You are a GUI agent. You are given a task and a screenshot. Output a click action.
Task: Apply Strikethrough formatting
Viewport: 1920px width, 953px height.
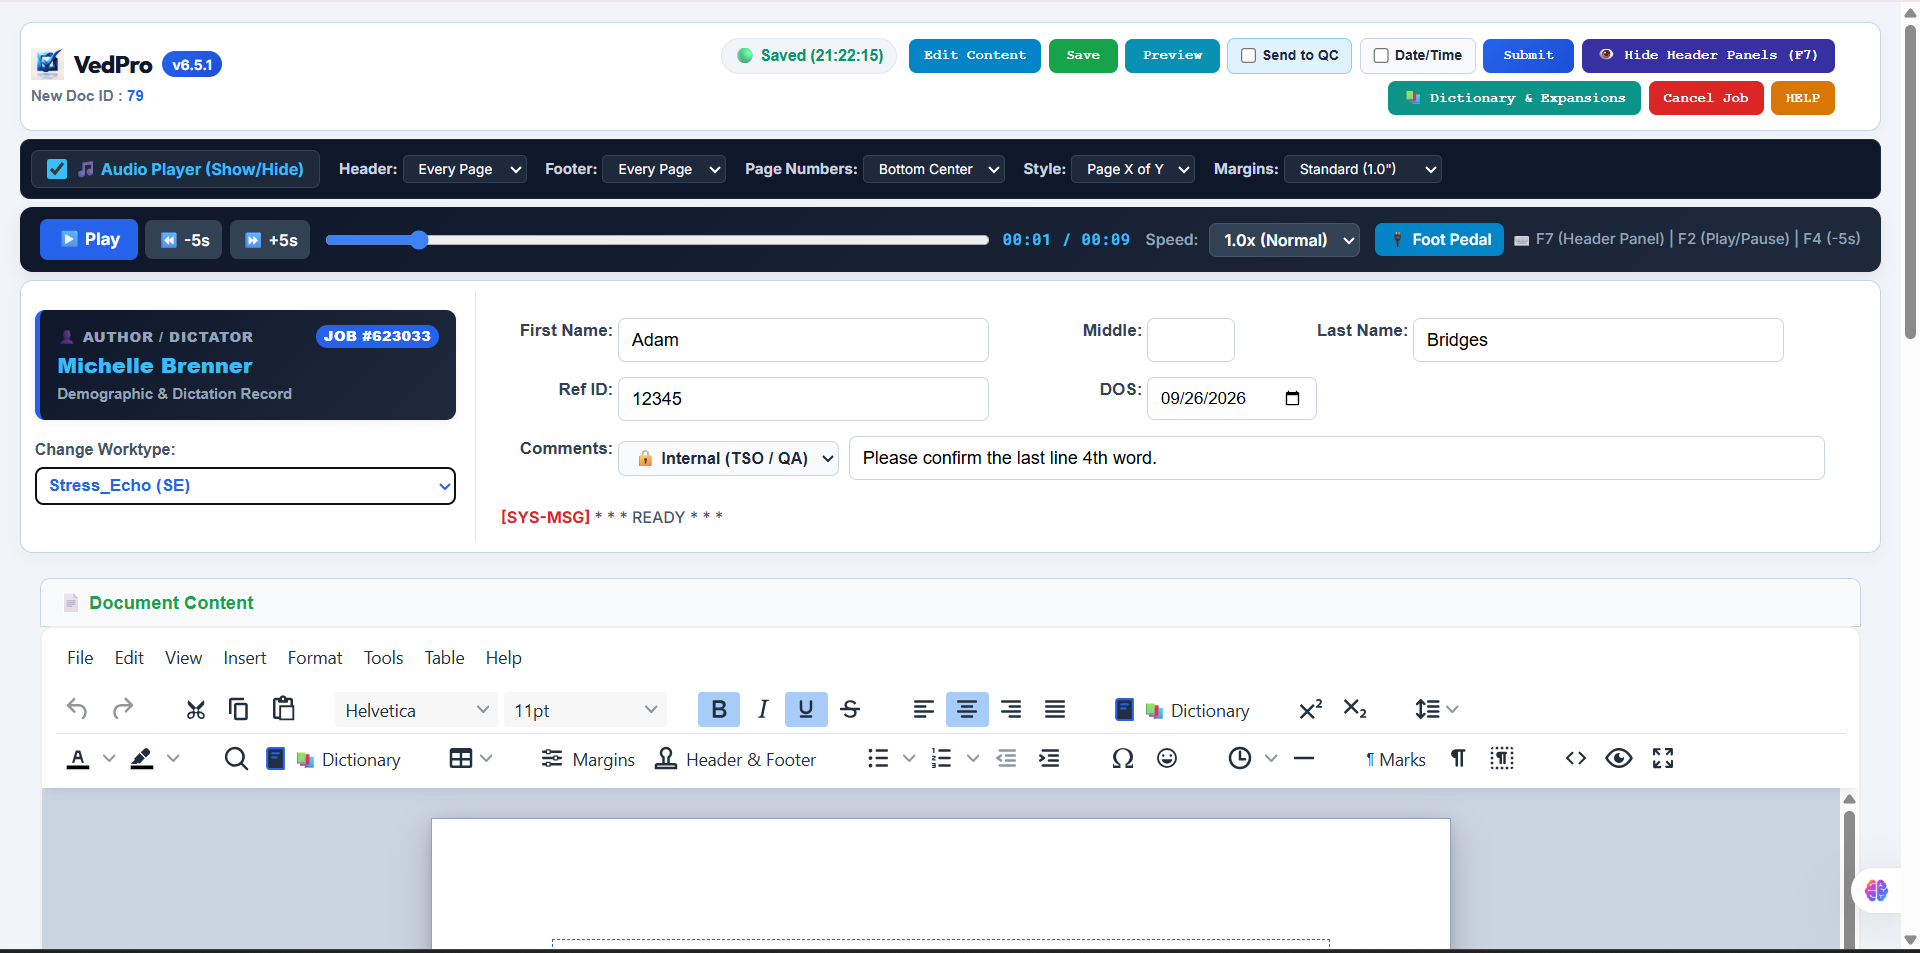(x=850, y=709)
